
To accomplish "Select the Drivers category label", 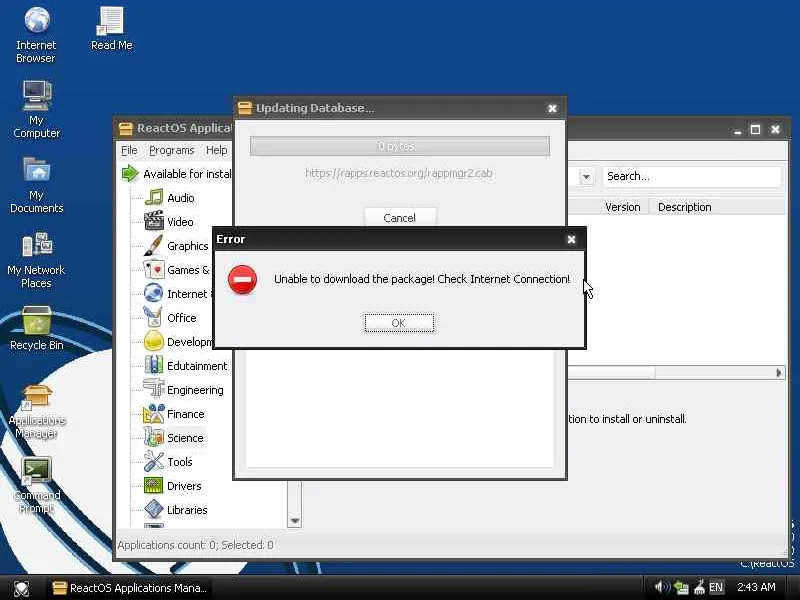I will (184, 486).
